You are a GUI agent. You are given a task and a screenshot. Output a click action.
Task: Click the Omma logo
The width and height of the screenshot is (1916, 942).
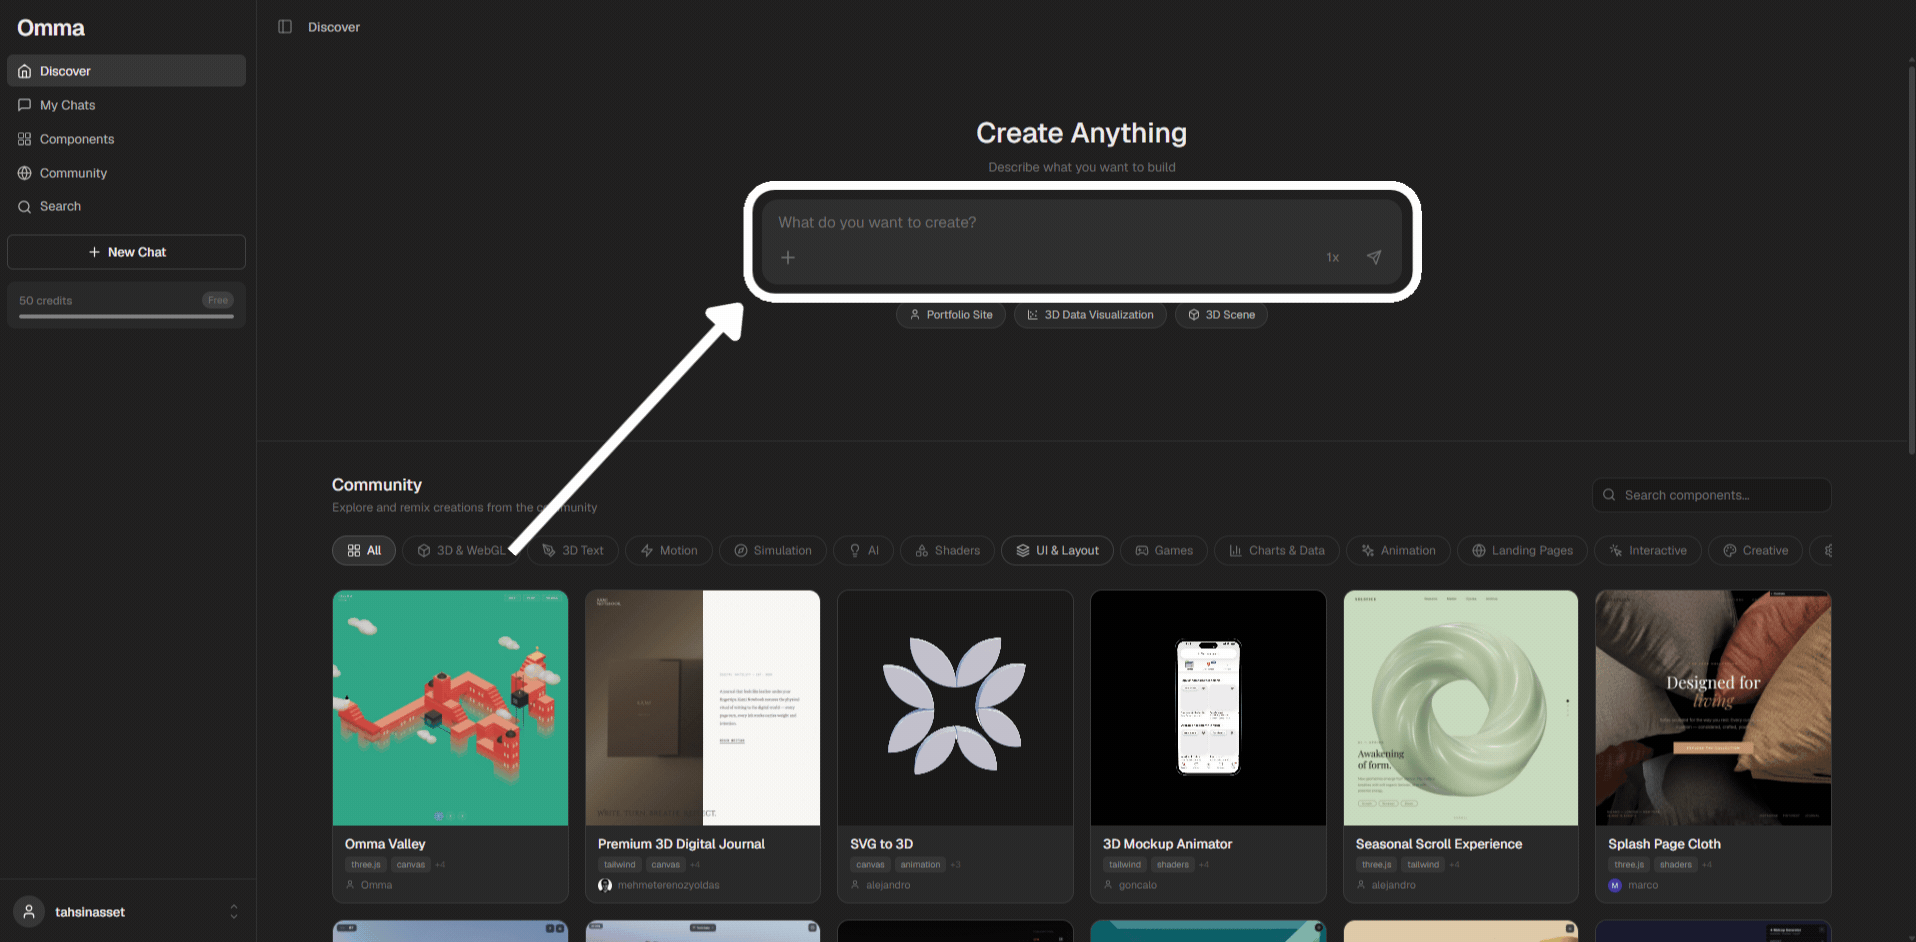(51, 28)
